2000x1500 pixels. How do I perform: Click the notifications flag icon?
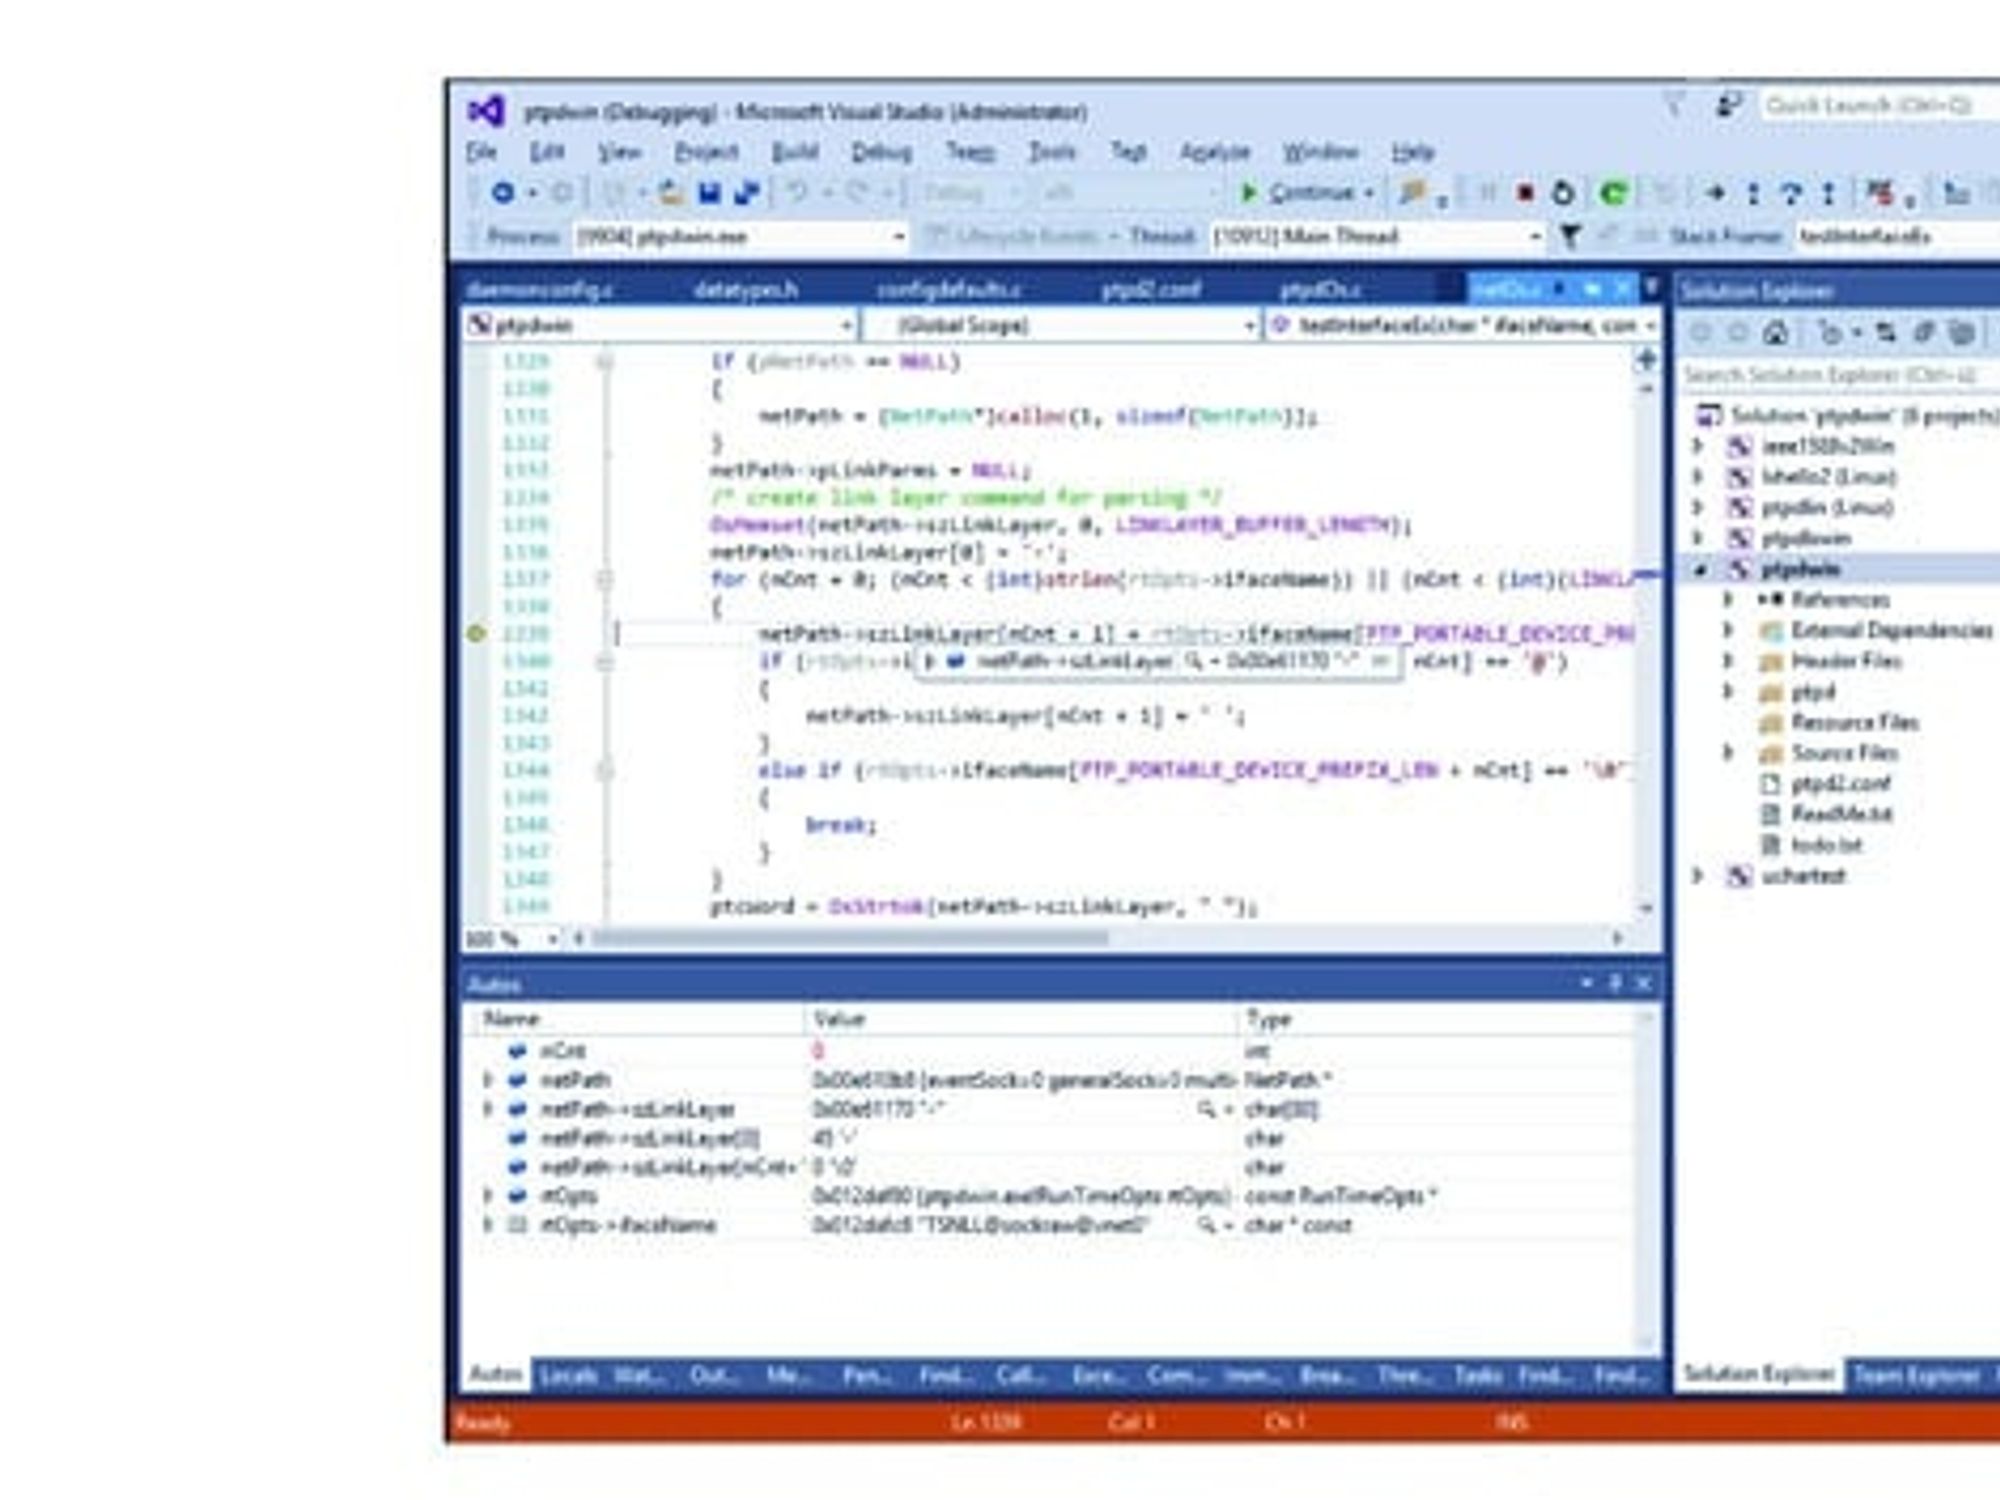(x=1673, y=104)
